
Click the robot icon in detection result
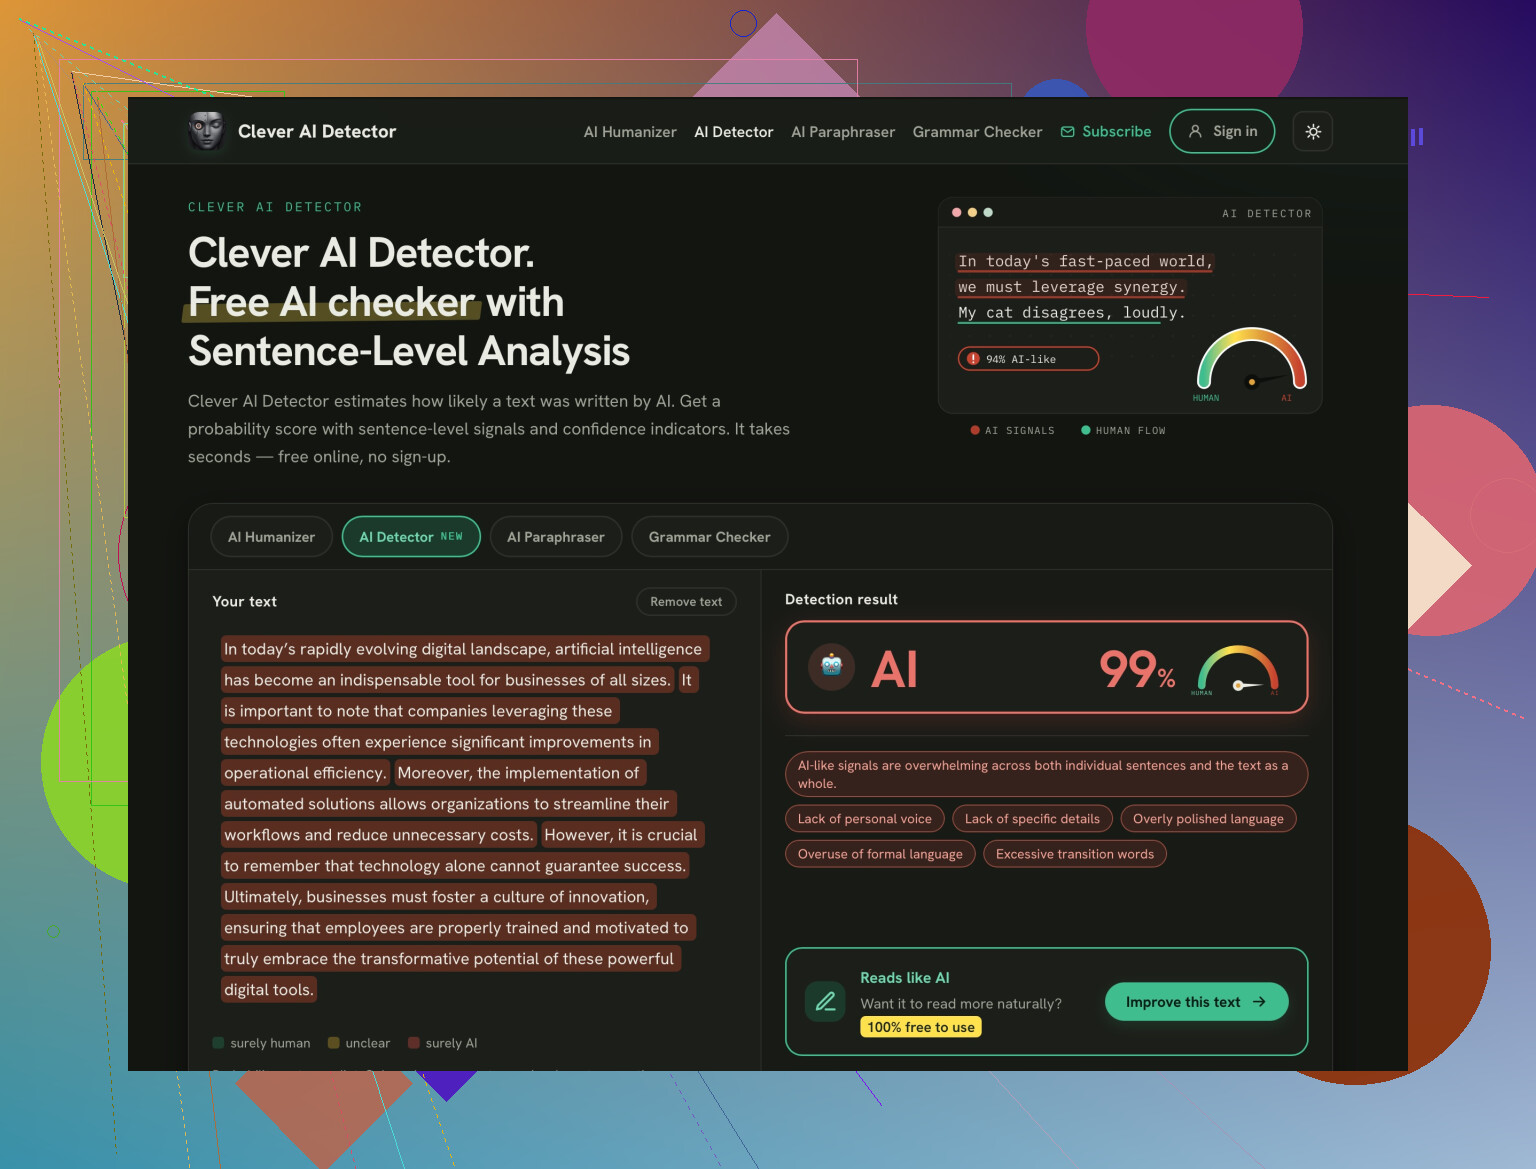831,666
